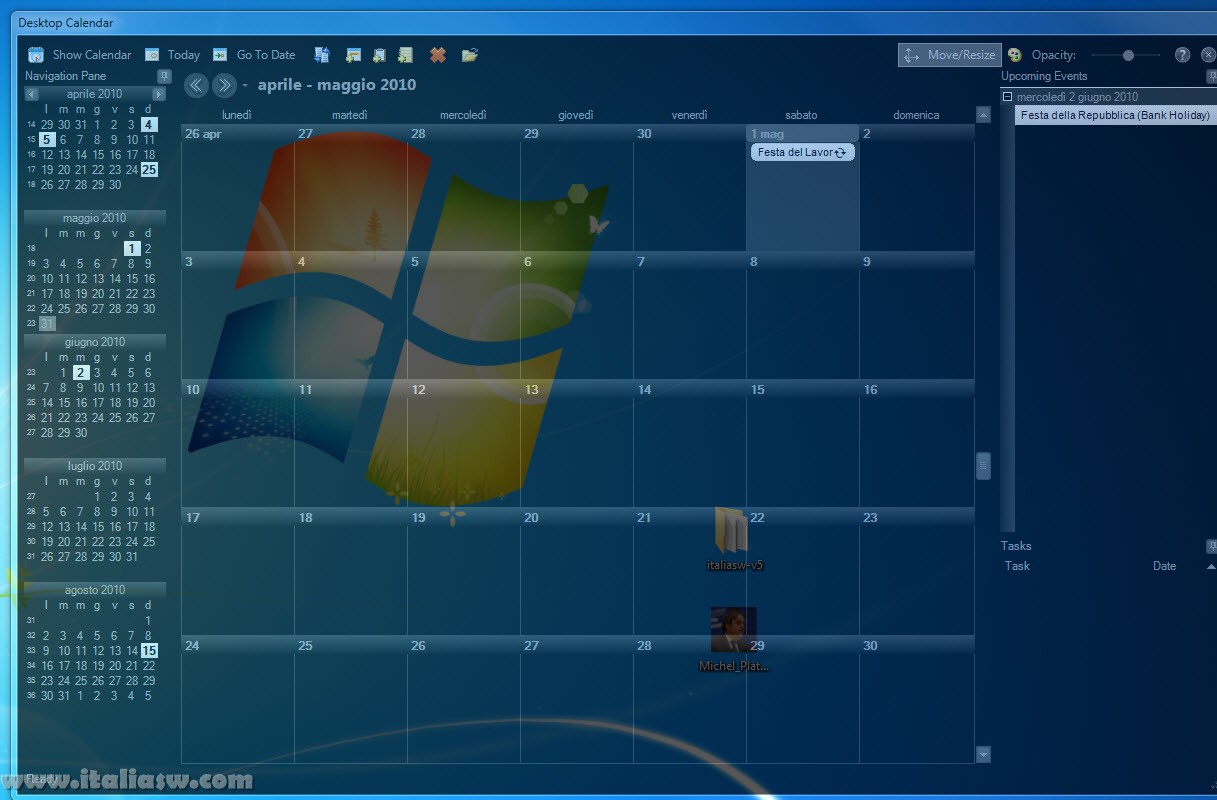Select highlighted 25 in aprile mini calendar
Viewport: 1217px width, 800px height.
point(149,170)
